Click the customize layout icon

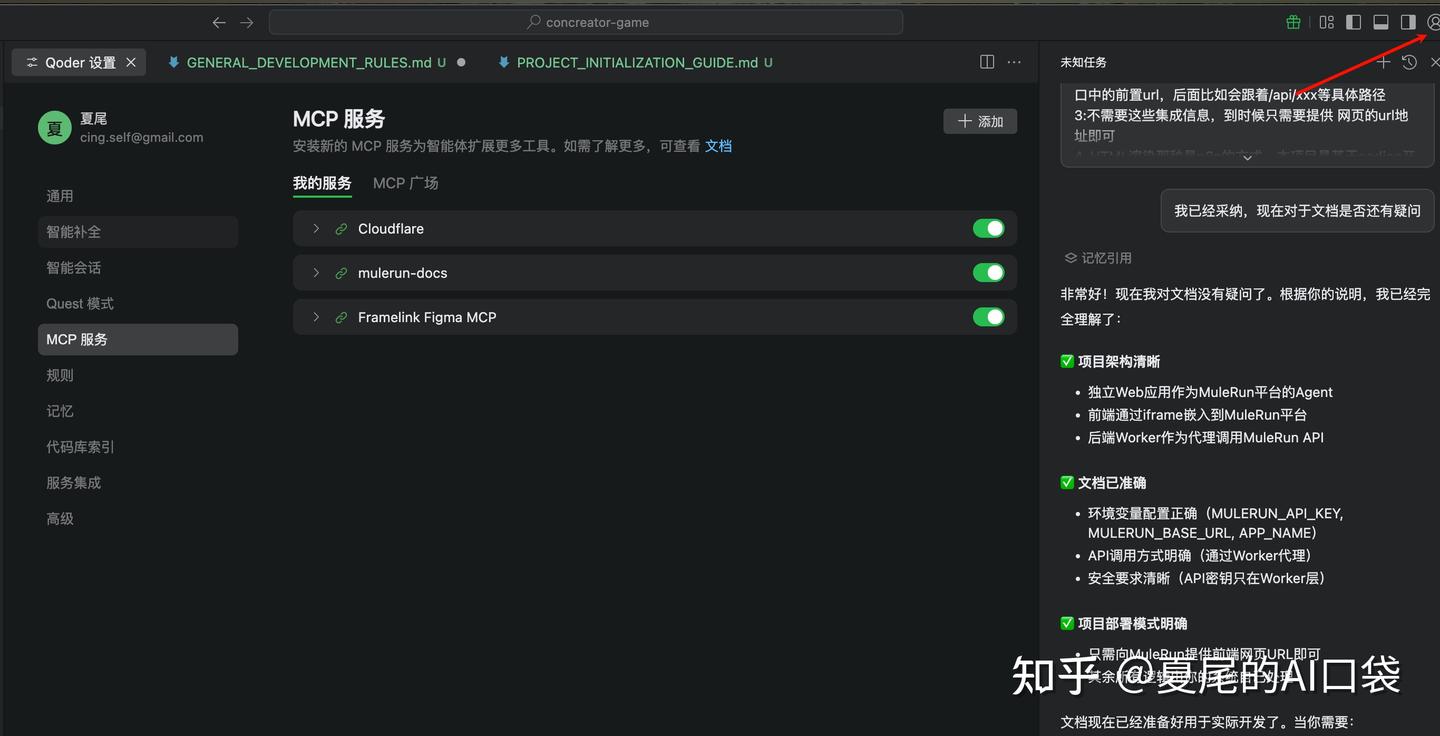point(1326,21)
